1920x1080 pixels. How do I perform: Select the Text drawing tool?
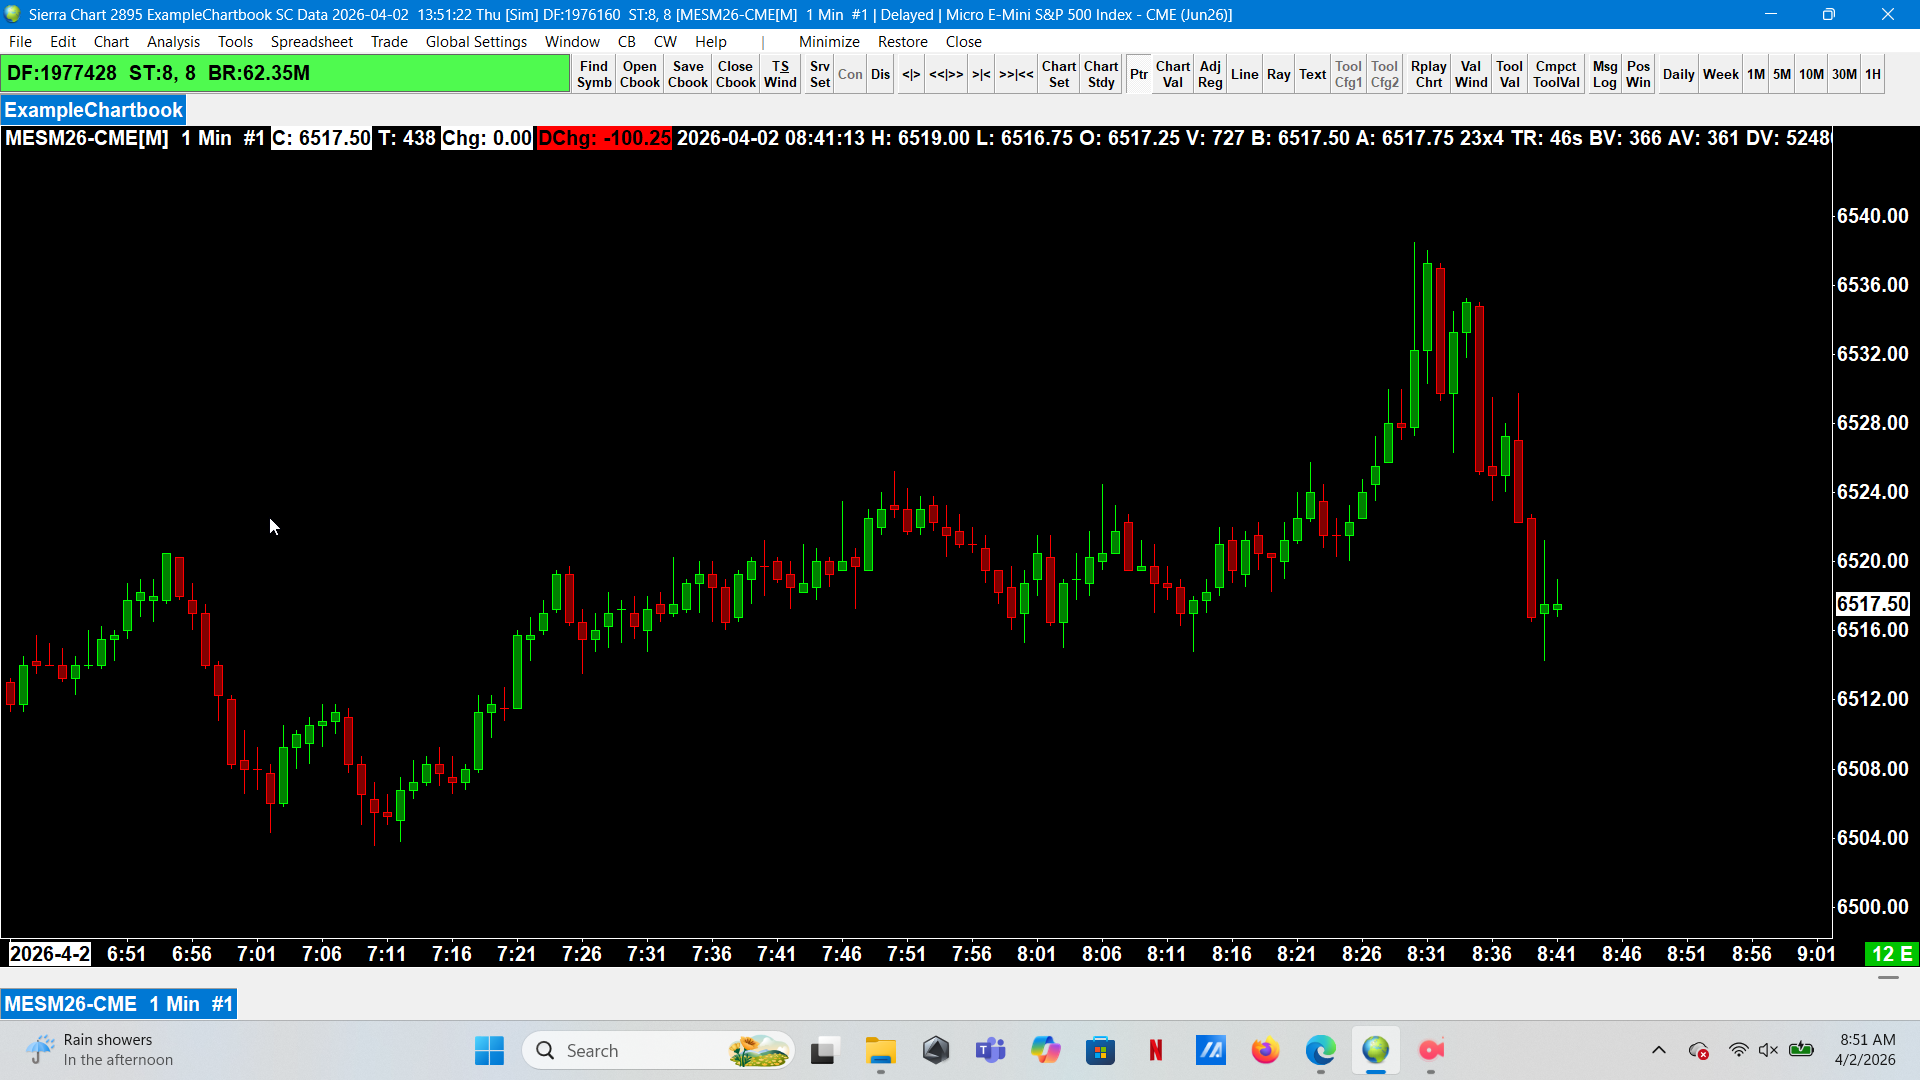(1312, 74)
